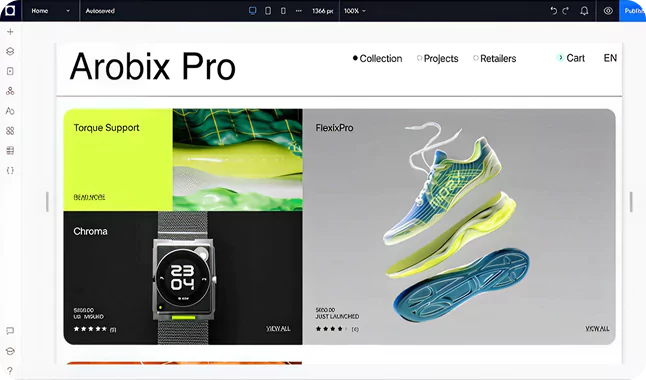Click the undo arrow in top bar
Image resolution: width=646 pixels, height=380 pixels.
point(553,11)
